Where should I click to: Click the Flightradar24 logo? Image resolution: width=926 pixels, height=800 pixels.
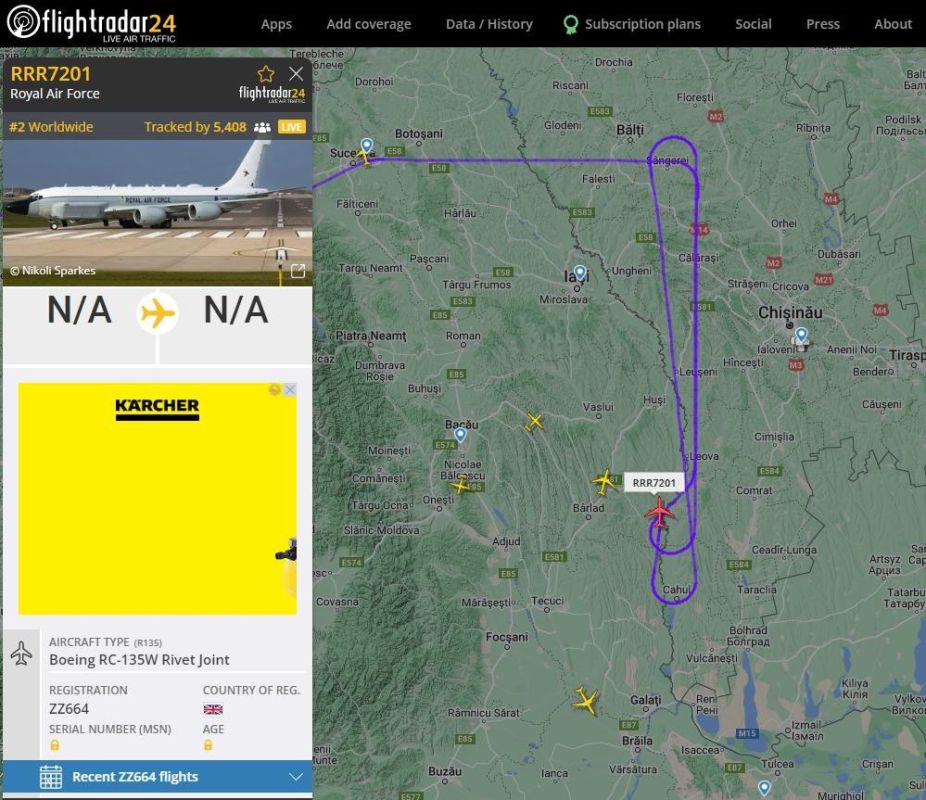click(x=93, y=23)
